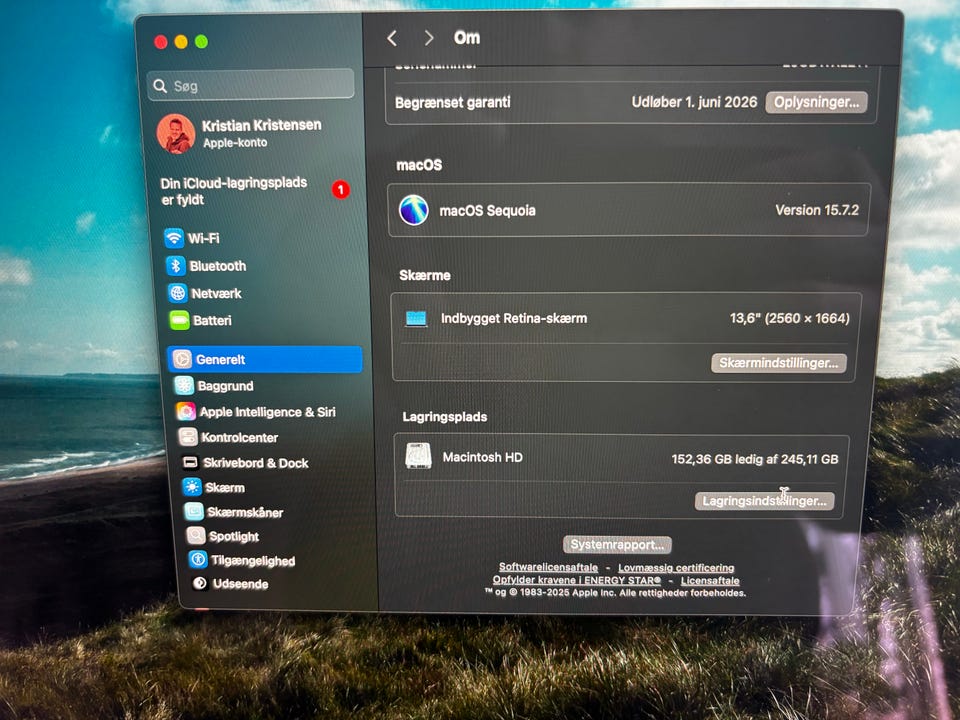Click the Udseende appearance icon
960x720 pixels.
pyautogui.click(x=200, y=583)
